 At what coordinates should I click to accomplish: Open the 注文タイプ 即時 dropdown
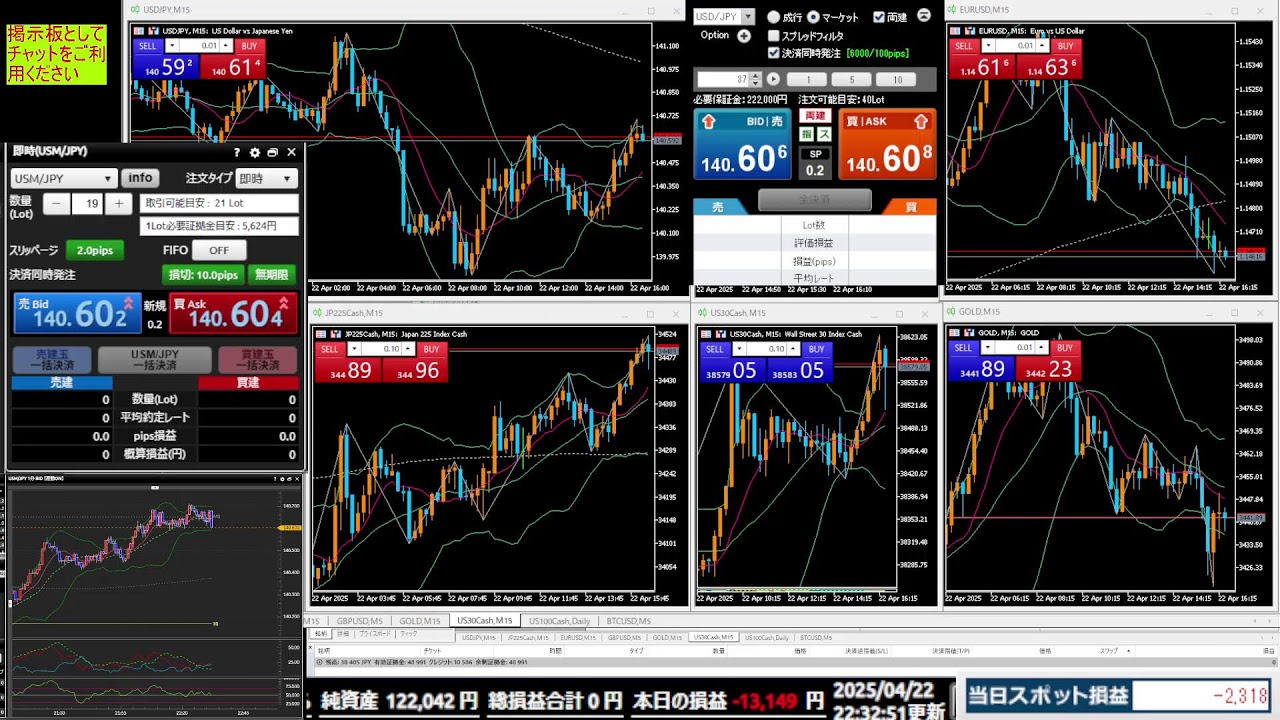coord(266,179)
